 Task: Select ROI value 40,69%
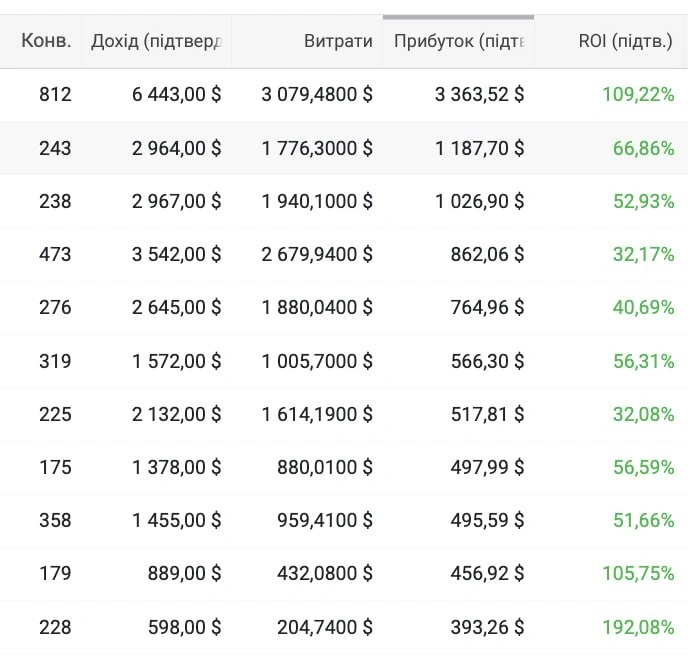pos(643,308)
